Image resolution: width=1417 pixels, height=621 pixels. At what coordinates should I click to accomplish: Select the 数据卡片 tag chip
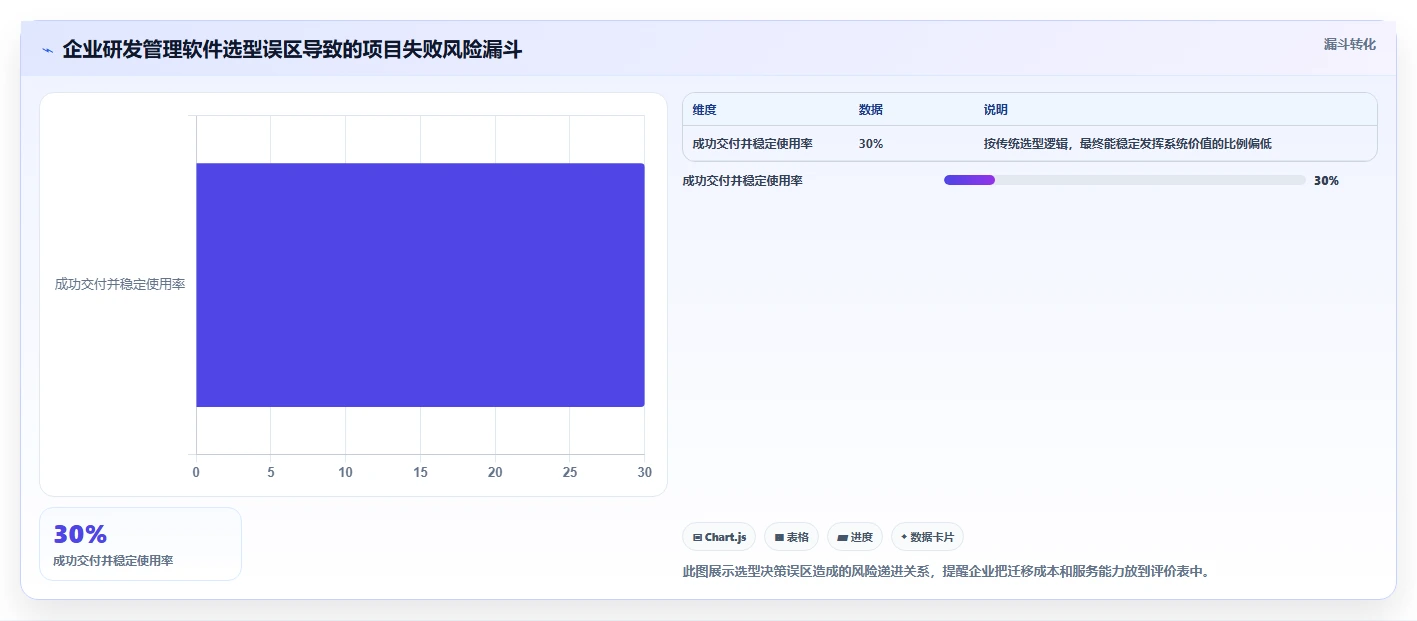(927, 537)
